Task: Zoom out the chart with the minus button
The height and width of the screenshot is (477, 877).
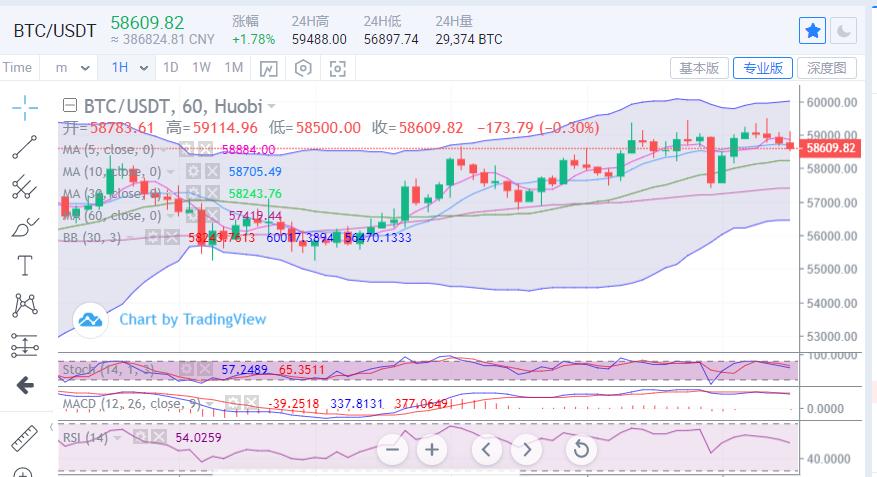Action: point(393,449)
